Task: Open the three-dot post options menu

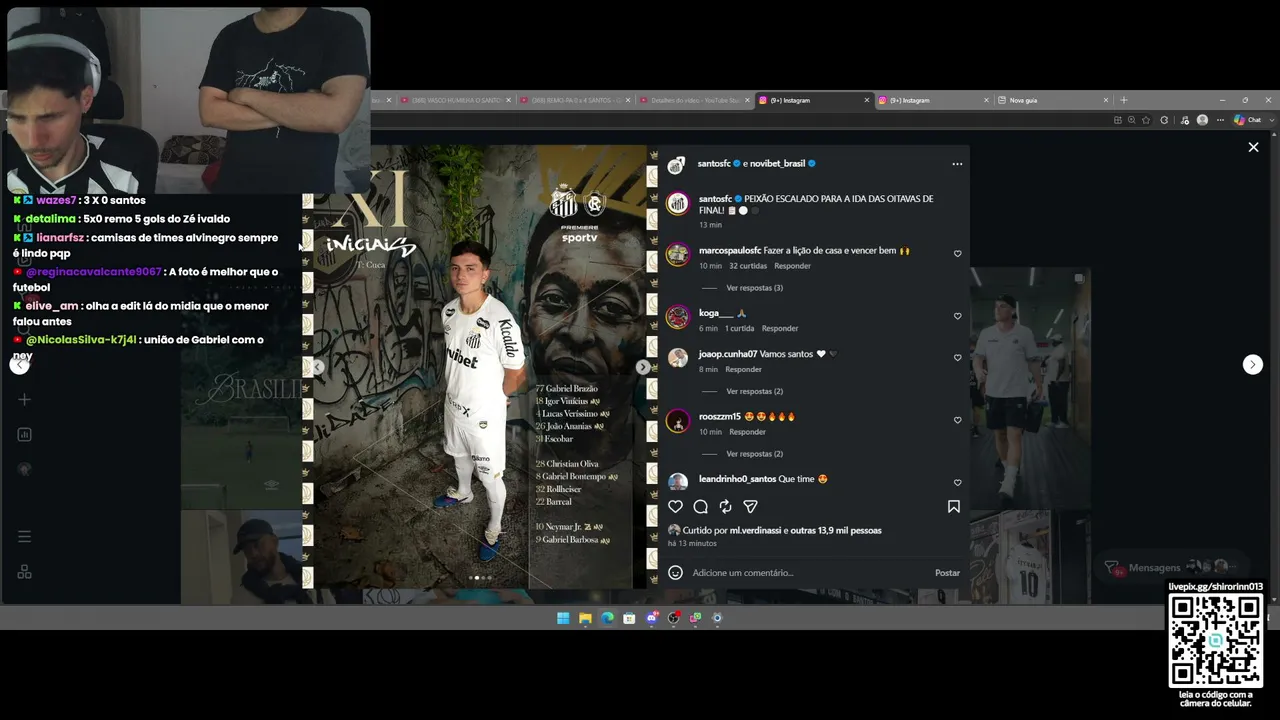Action: (x=957, y=164)
